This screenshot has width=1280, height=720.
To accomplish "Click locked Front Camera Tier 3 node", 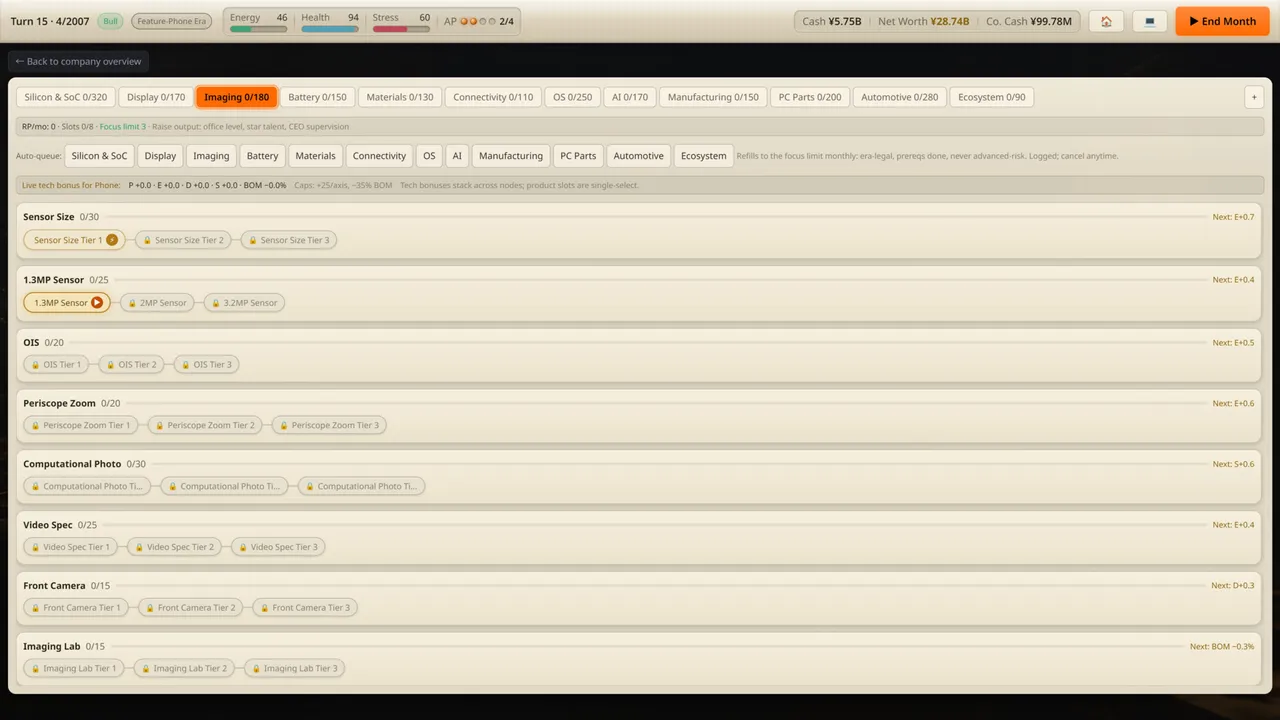I will [x=305, y=608].
